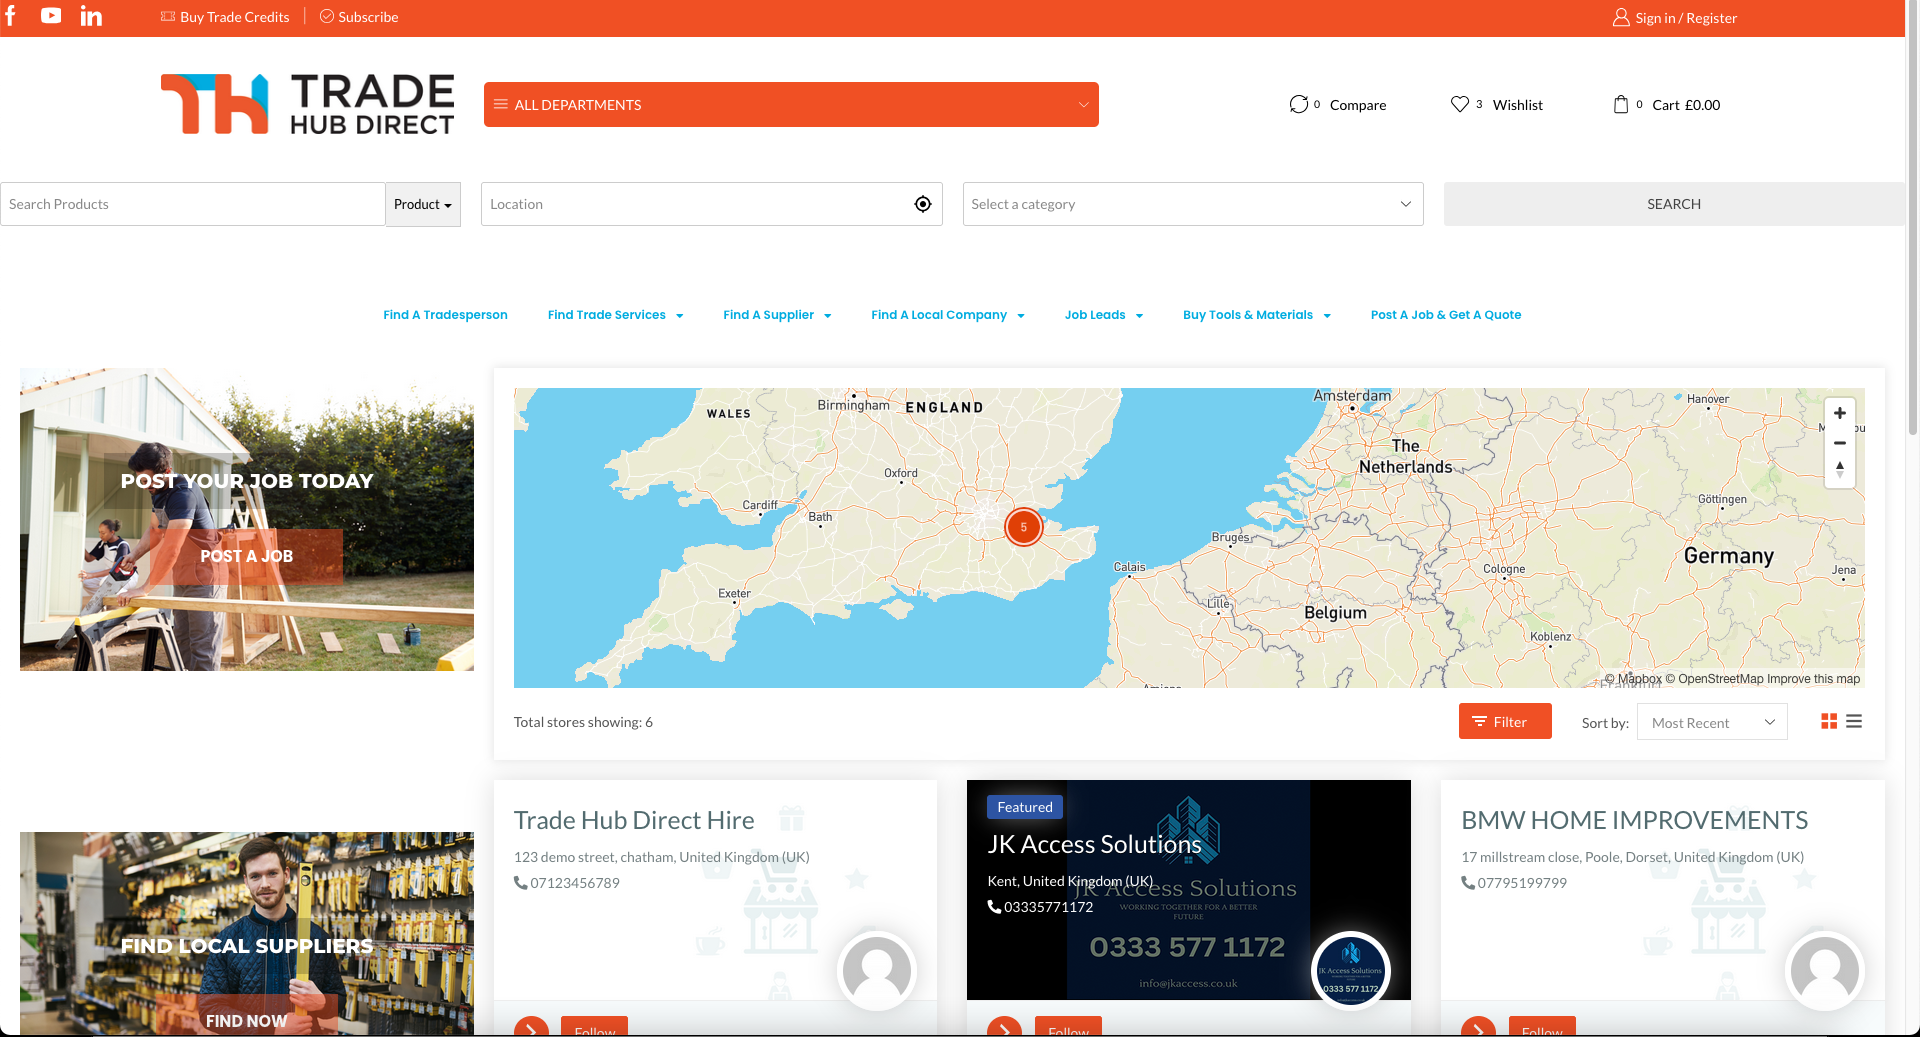Open the Select a category dropdown
Image resolution: width=1920 pixels, height=1037 pixels.
pyautogui.click(x=1193, y=204)
